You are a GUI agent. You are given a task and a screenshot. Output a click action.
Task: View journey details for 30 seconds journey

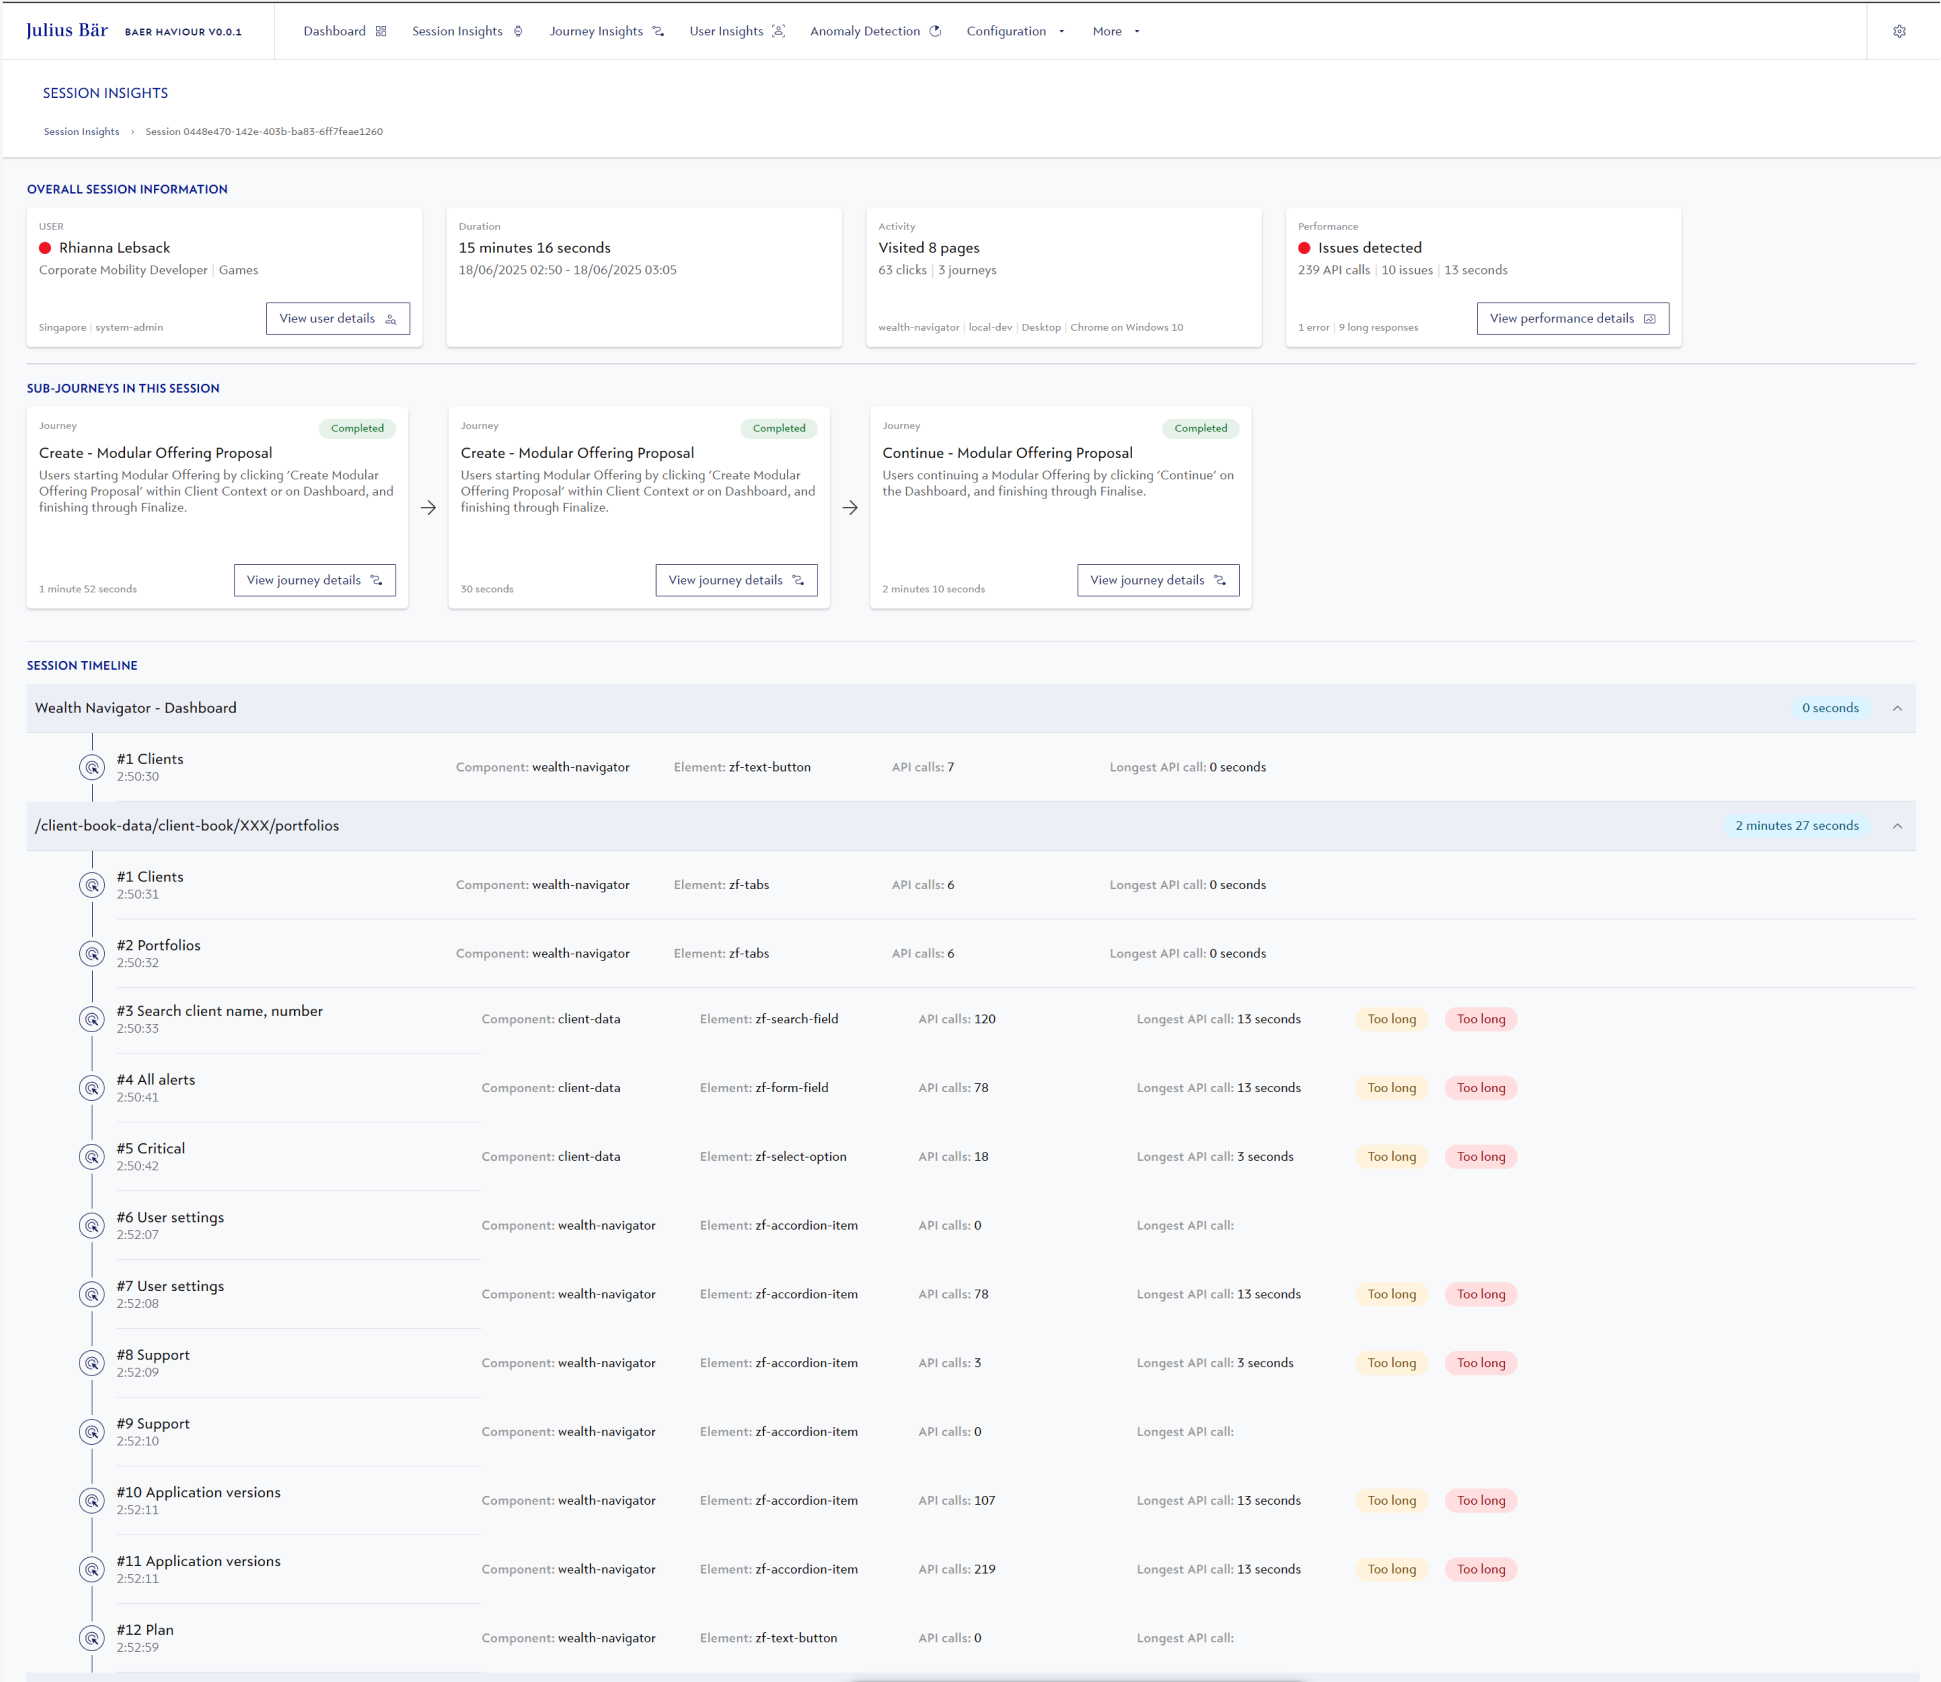736,580
